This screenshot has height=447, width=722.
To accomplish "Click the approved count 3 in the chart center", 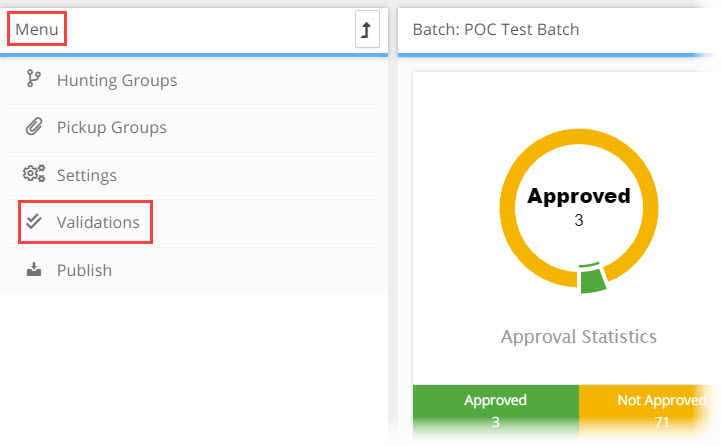I will coord(579,220).
